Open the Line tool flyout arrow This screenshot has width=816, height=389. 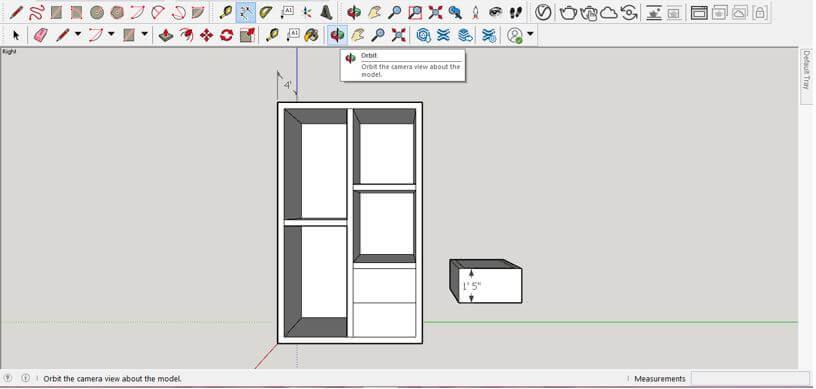pos(78,35)
